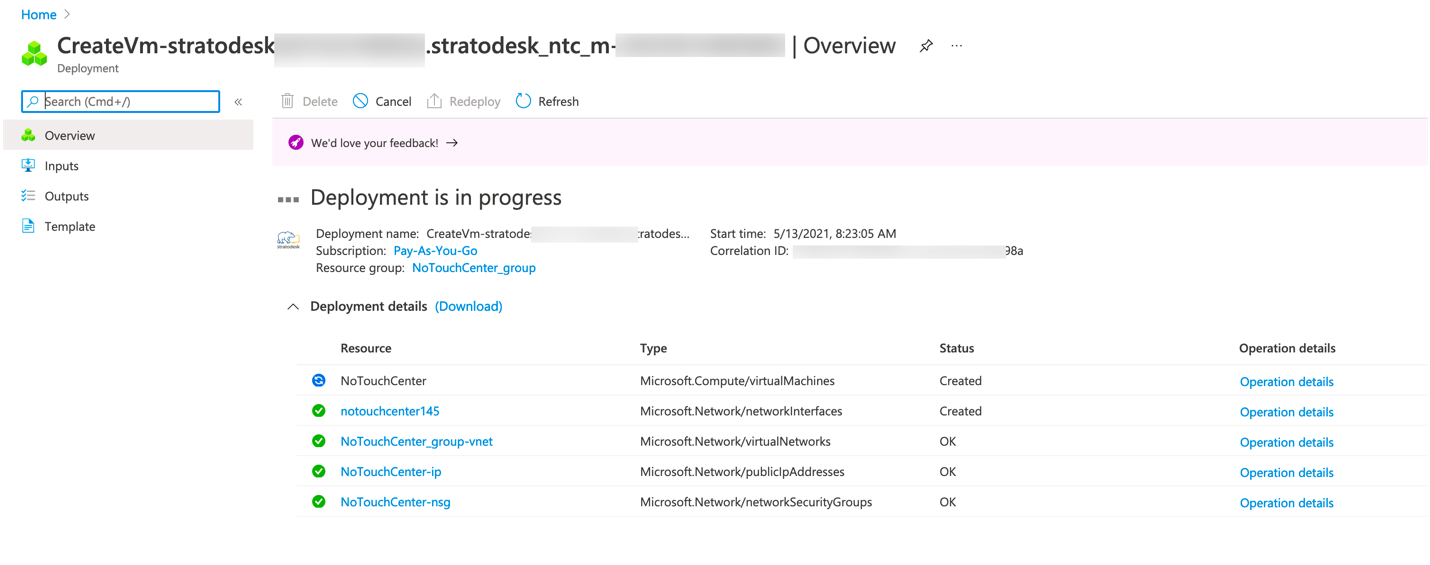Click the circular arrow Refresh icon
Viewport: 1430px width, 565px height.
point(523,101)
